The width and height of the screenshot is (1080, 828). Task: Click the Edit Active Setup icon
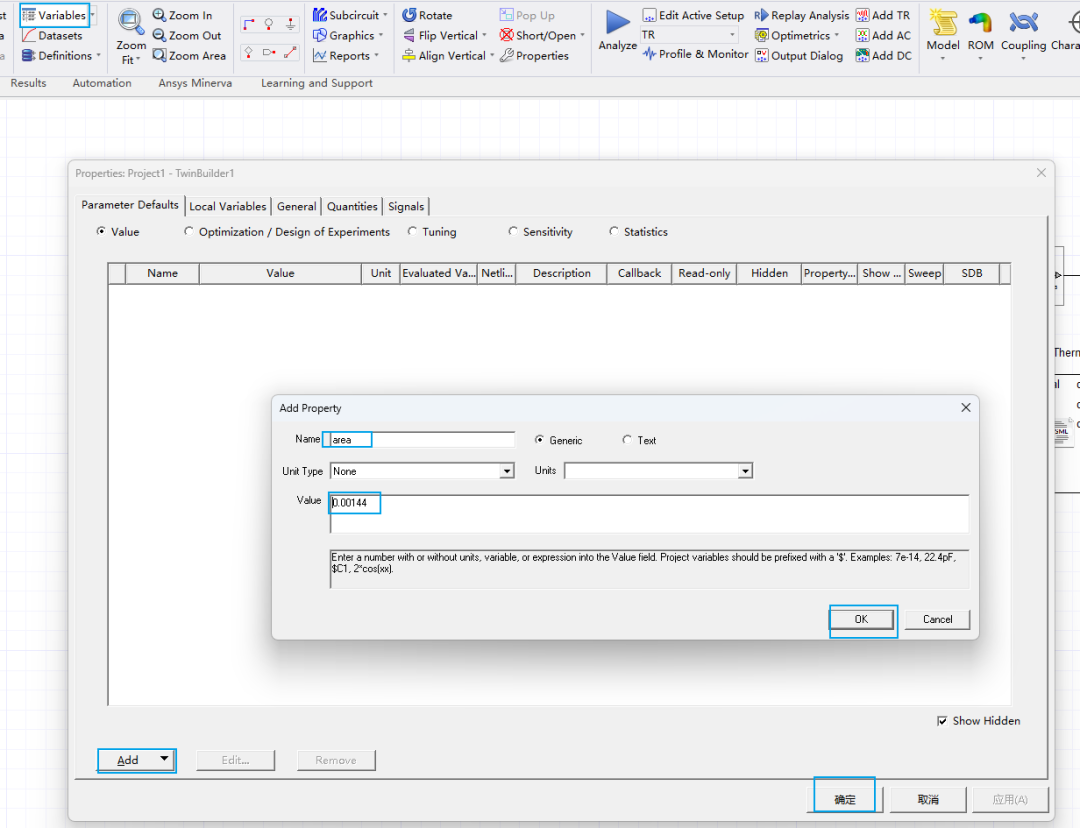[x=650, y=16]
